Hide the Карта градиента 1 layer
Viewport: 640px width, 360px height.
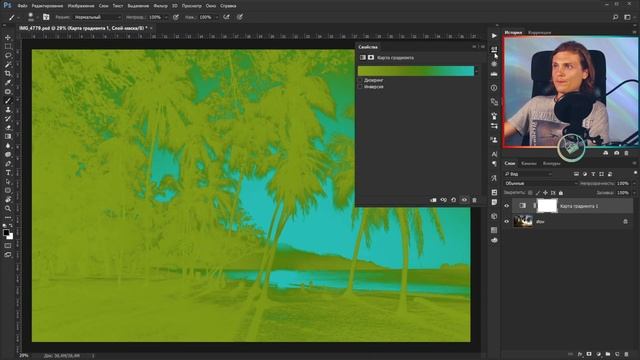[507, 206]
